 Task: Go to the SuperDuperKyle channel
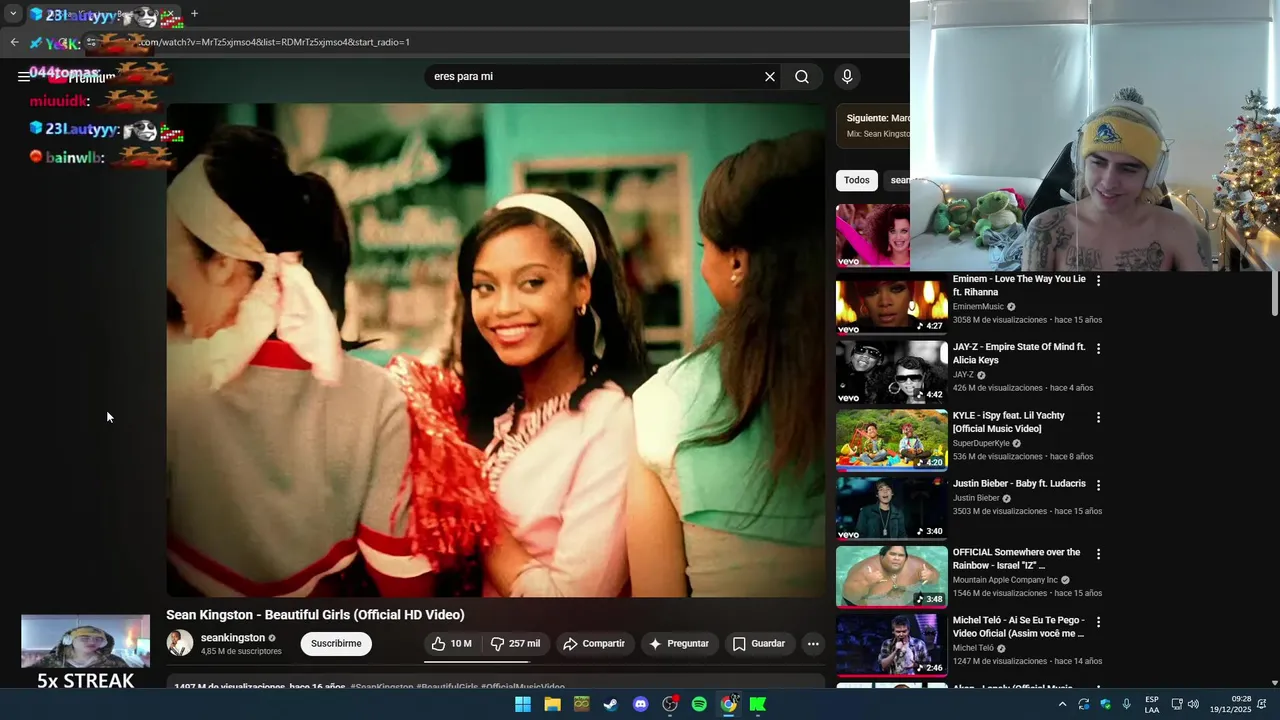pyautogui.click(x=981, y=443)
